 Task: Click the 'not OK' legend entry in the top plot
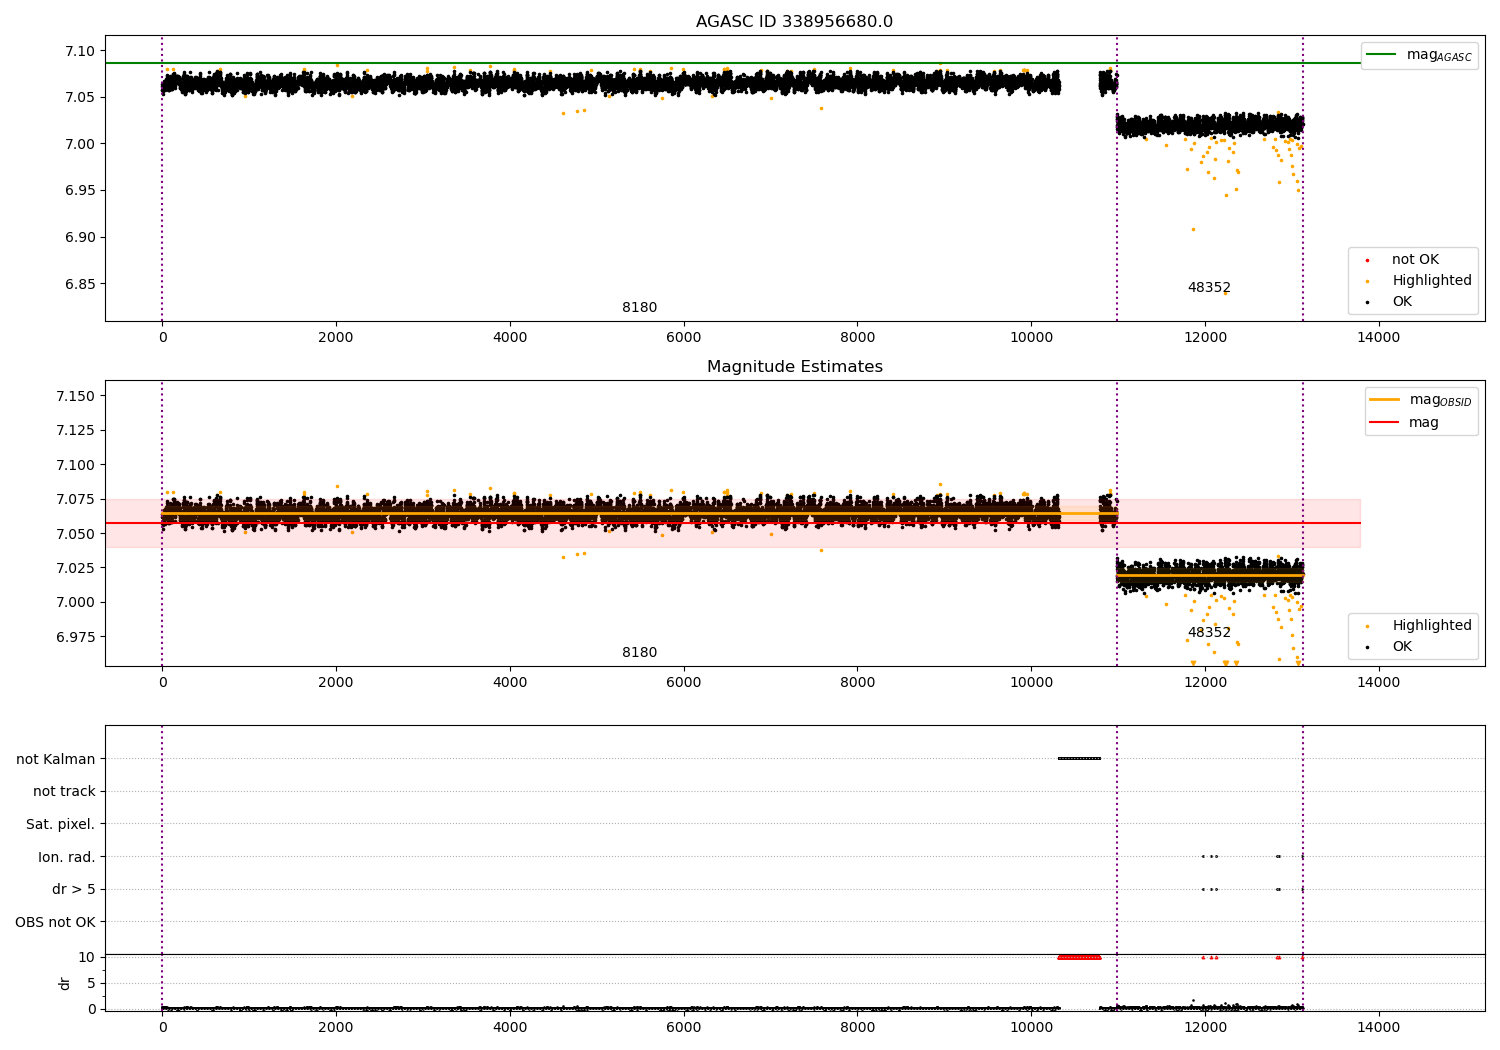[x=1414, y=259]
